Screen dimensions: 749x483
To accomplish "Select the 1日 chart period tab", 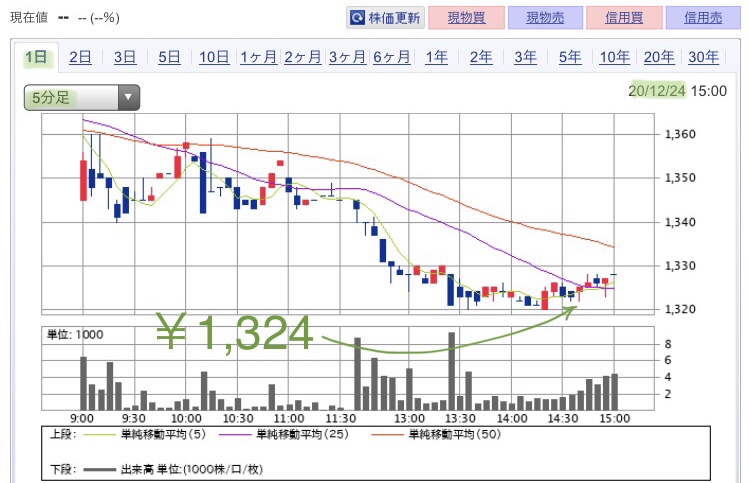I will pyautogui.click(x=36, y=57).
